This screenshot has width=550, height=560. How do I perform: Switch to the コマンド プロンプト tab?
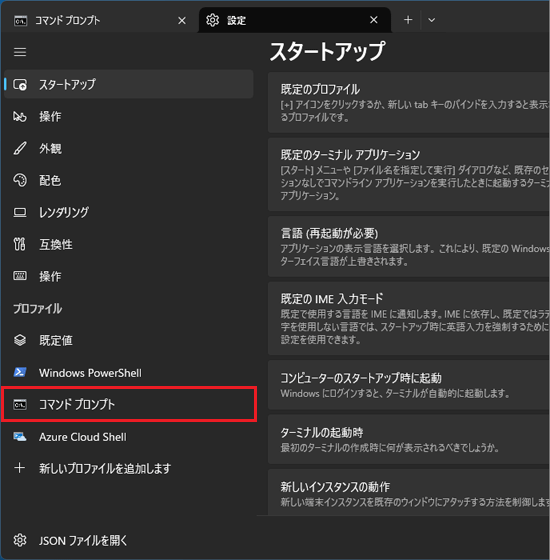[x=100, y=20]
